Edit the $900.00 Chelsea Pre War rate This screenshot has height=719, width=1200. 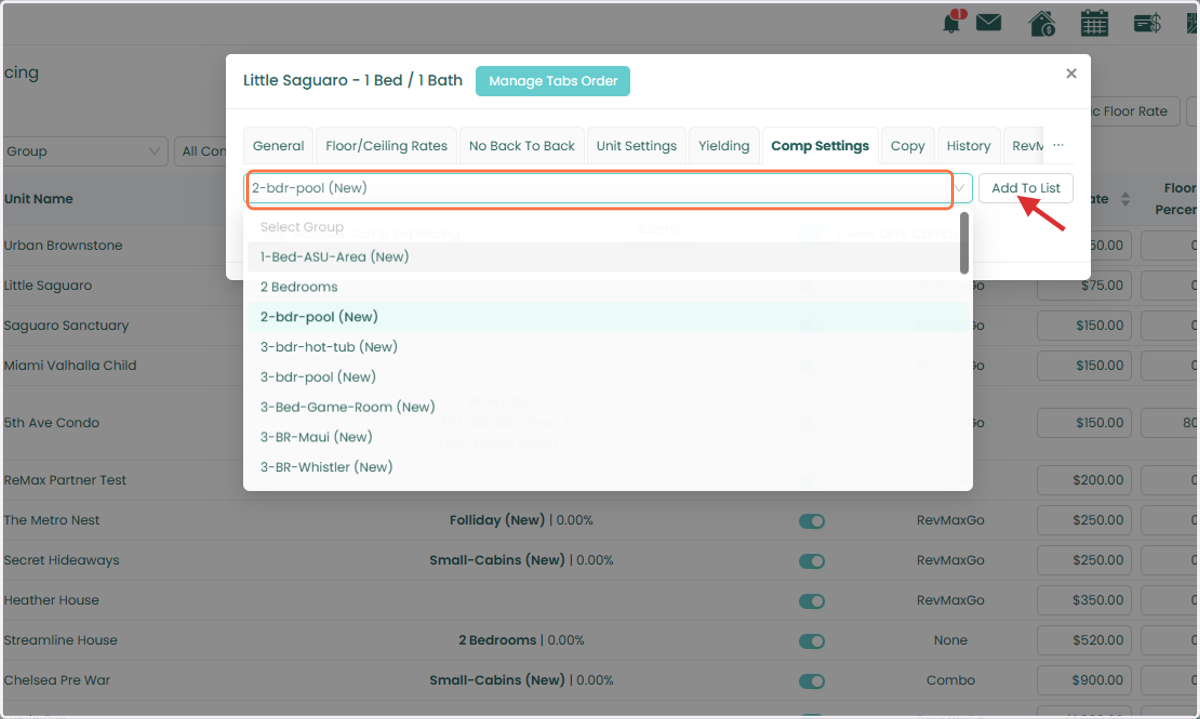1085,680
